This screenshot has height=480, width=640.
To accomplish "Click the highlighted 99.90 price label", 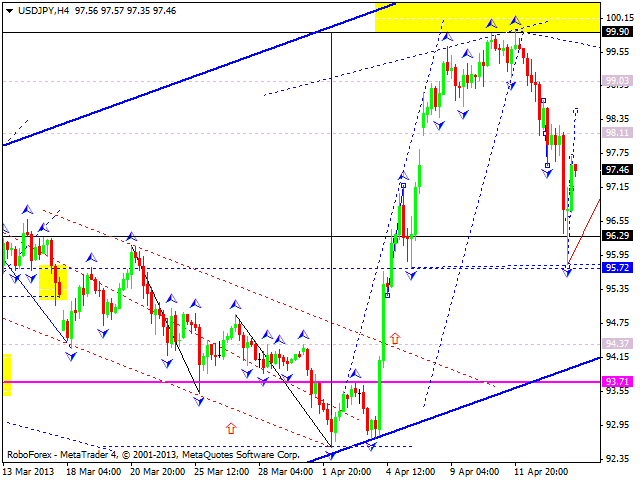I will coord(617,32).
